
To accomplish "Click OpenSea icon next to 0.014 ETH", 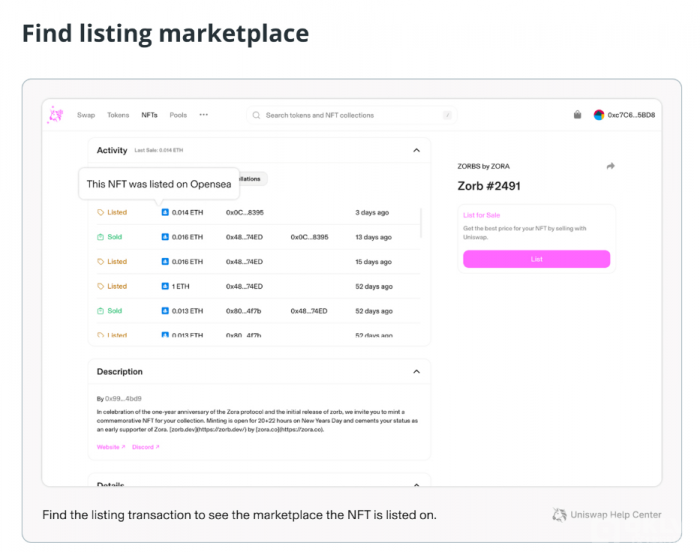I will pyautogui.click(x=165, y=212).
